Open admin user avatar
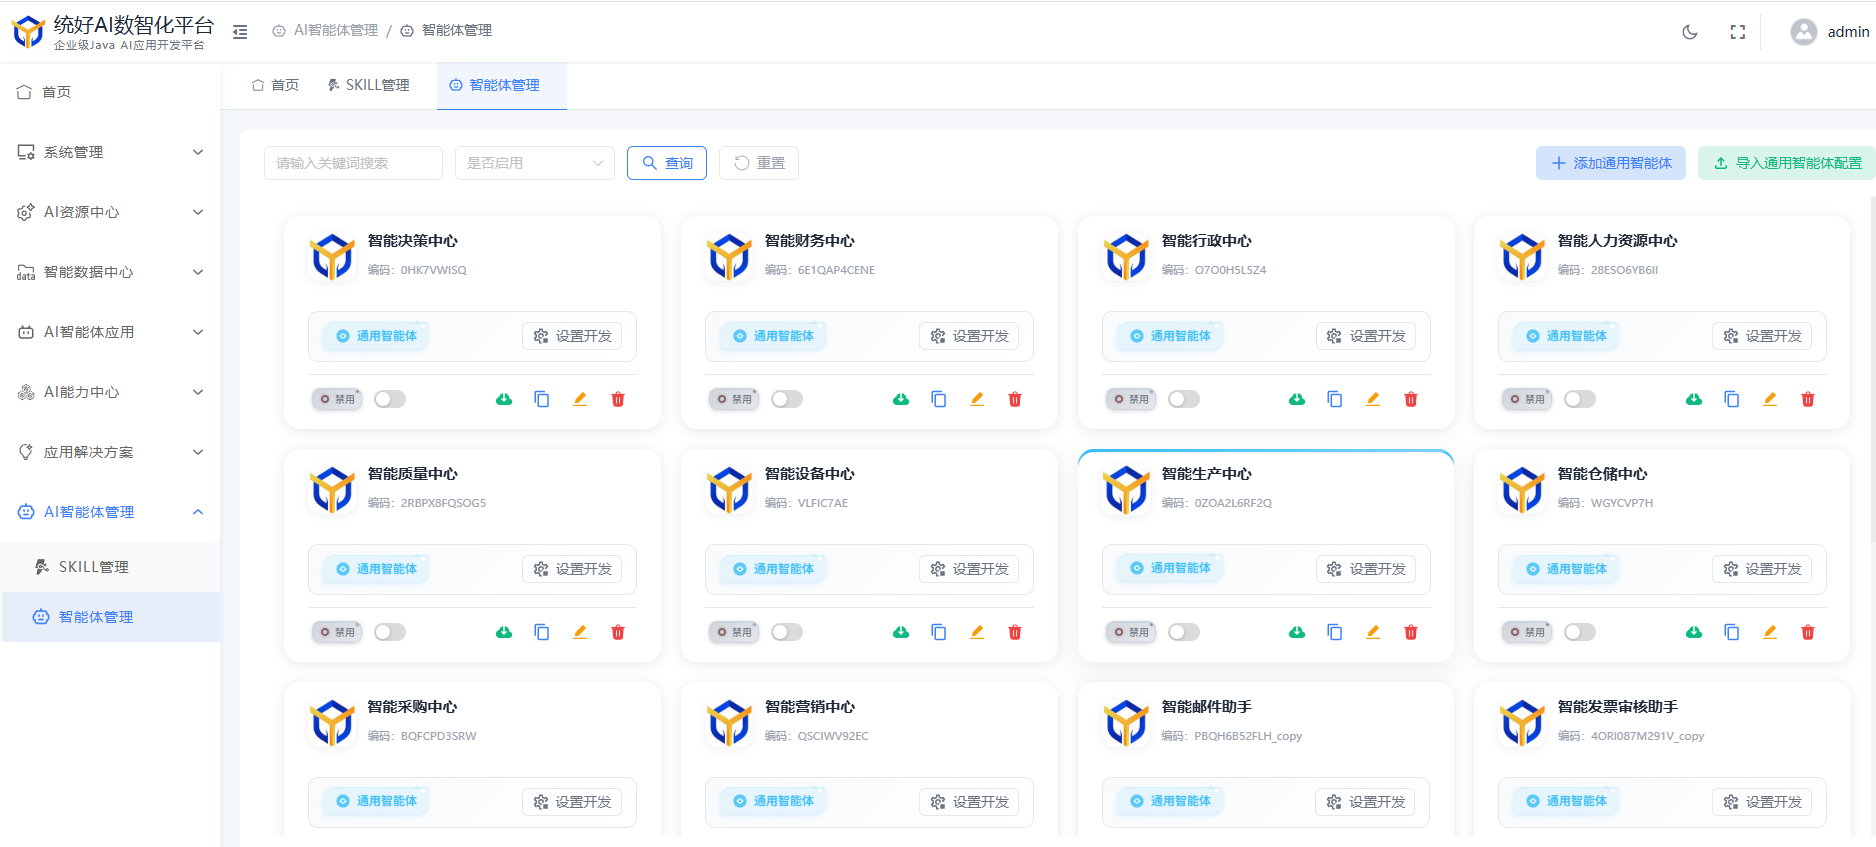Image resolution: width=1876 pixels, height=847 pixels. click(1804, 32)
